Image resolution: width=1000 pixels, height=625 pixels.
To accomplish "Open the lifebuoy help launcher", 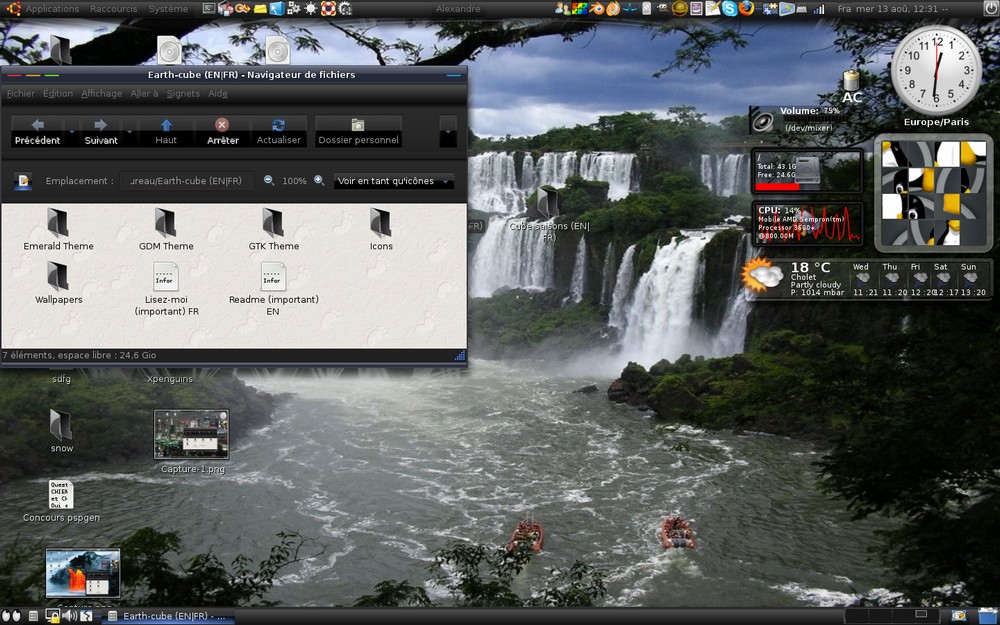I will point(328,8).
